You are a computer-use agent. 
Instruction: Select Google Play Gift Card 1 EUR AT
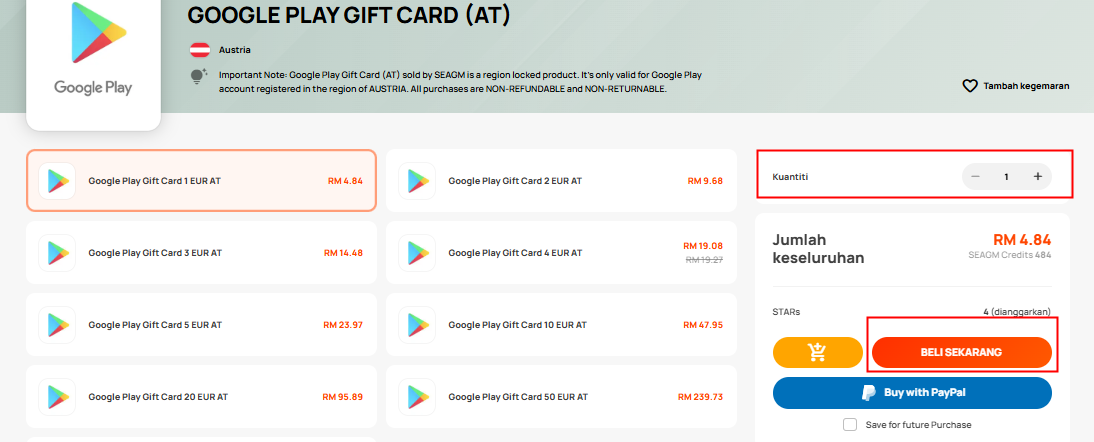(x=202, y=181)
